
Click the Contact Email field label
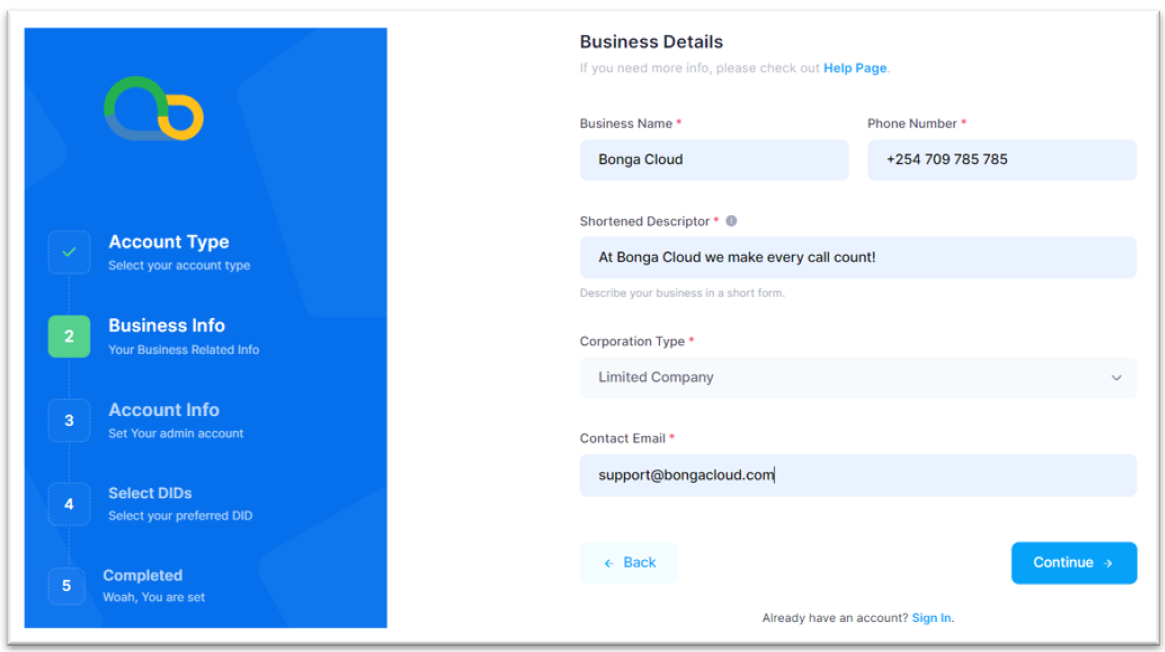[x=622, y=439]
